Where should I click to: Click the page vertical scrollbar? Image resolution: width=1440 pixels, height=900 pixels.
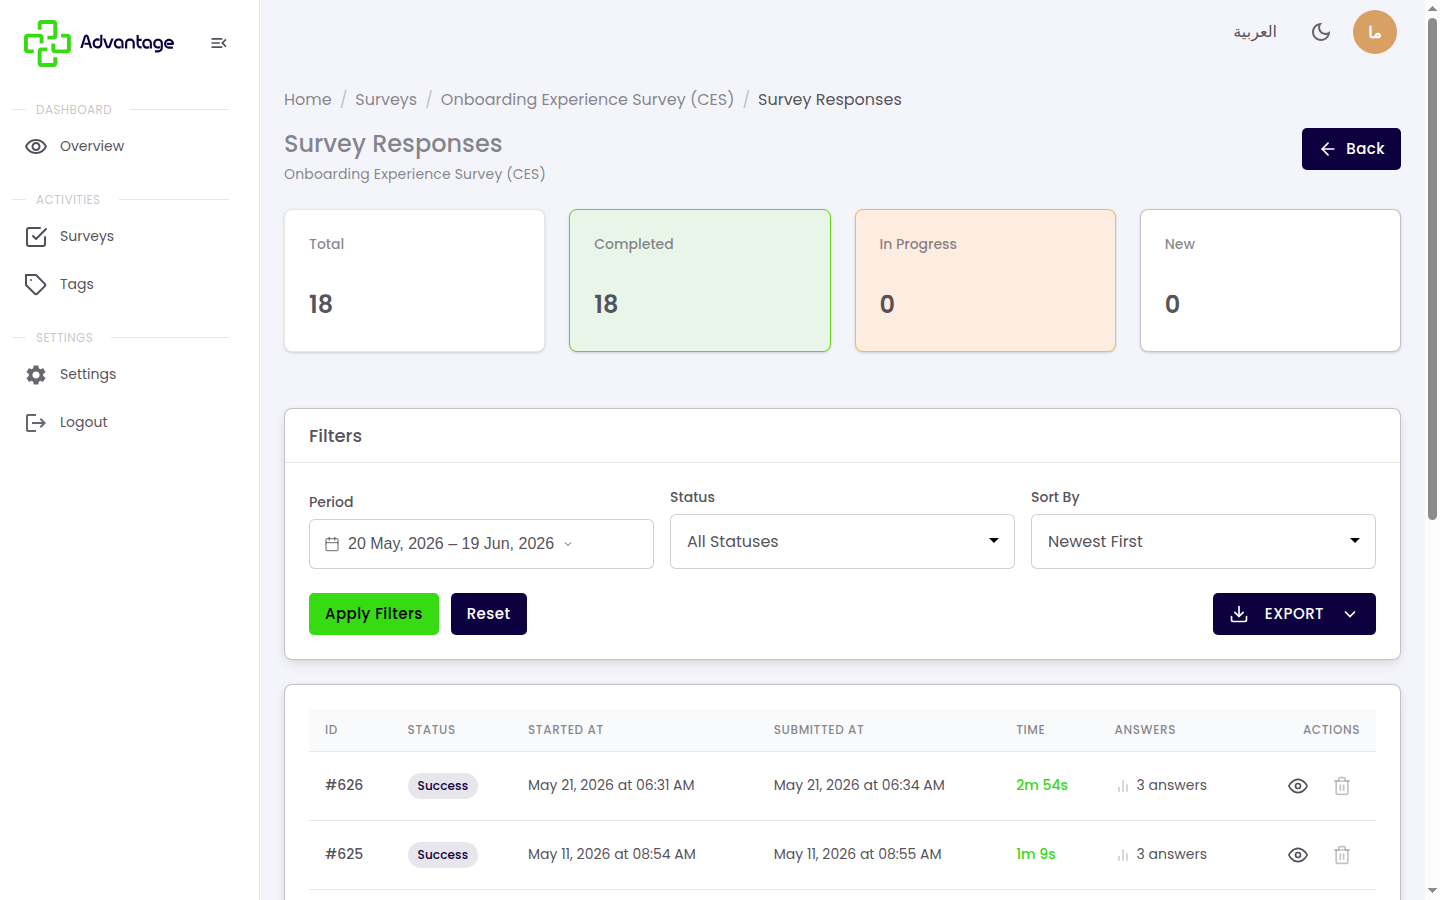point(1432,268)
